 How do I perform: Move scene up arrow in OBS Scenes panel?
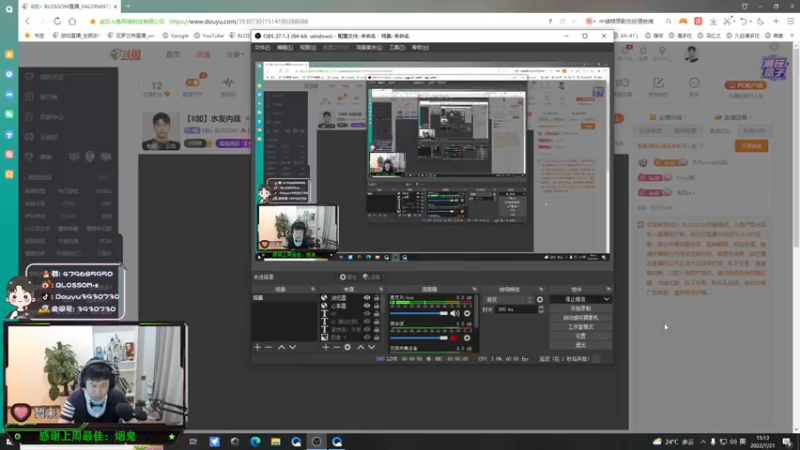[281, 347]
